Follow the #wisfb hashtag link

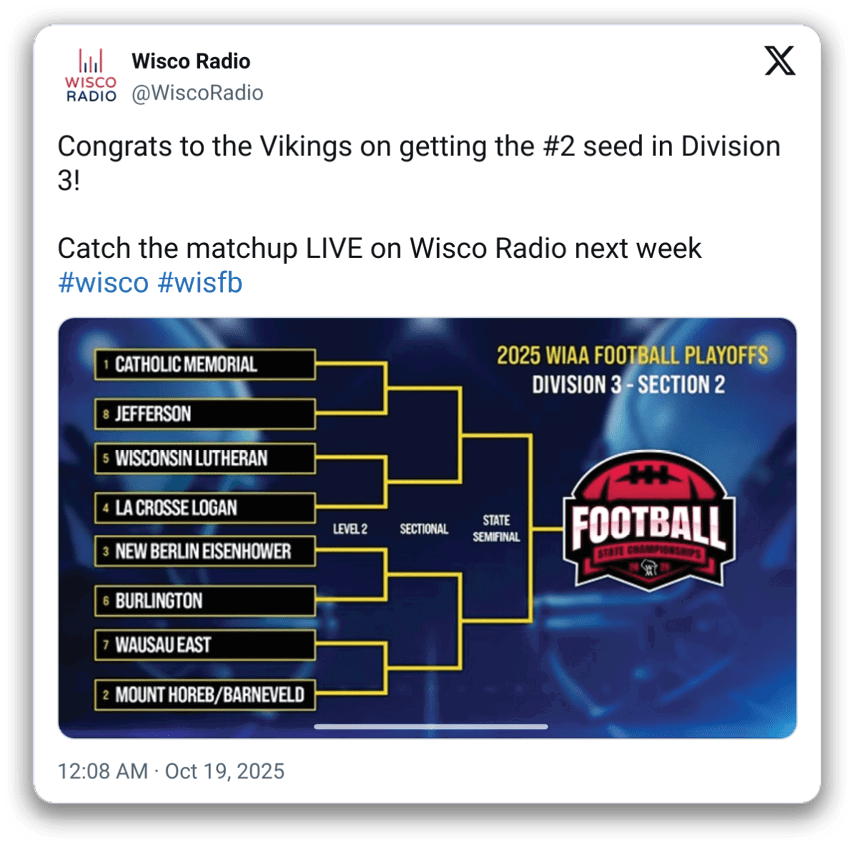pyautogui.click(x=200, y=283)
